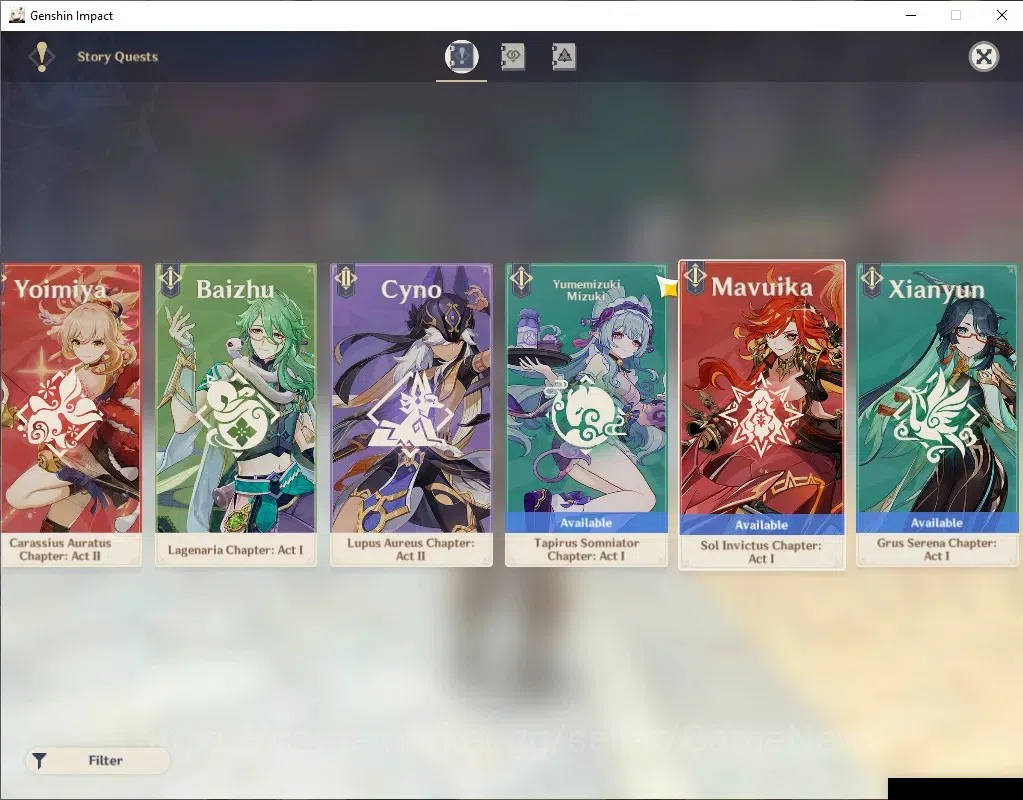Switch to the third quest category tab
1023x800 pixels.
564,56
